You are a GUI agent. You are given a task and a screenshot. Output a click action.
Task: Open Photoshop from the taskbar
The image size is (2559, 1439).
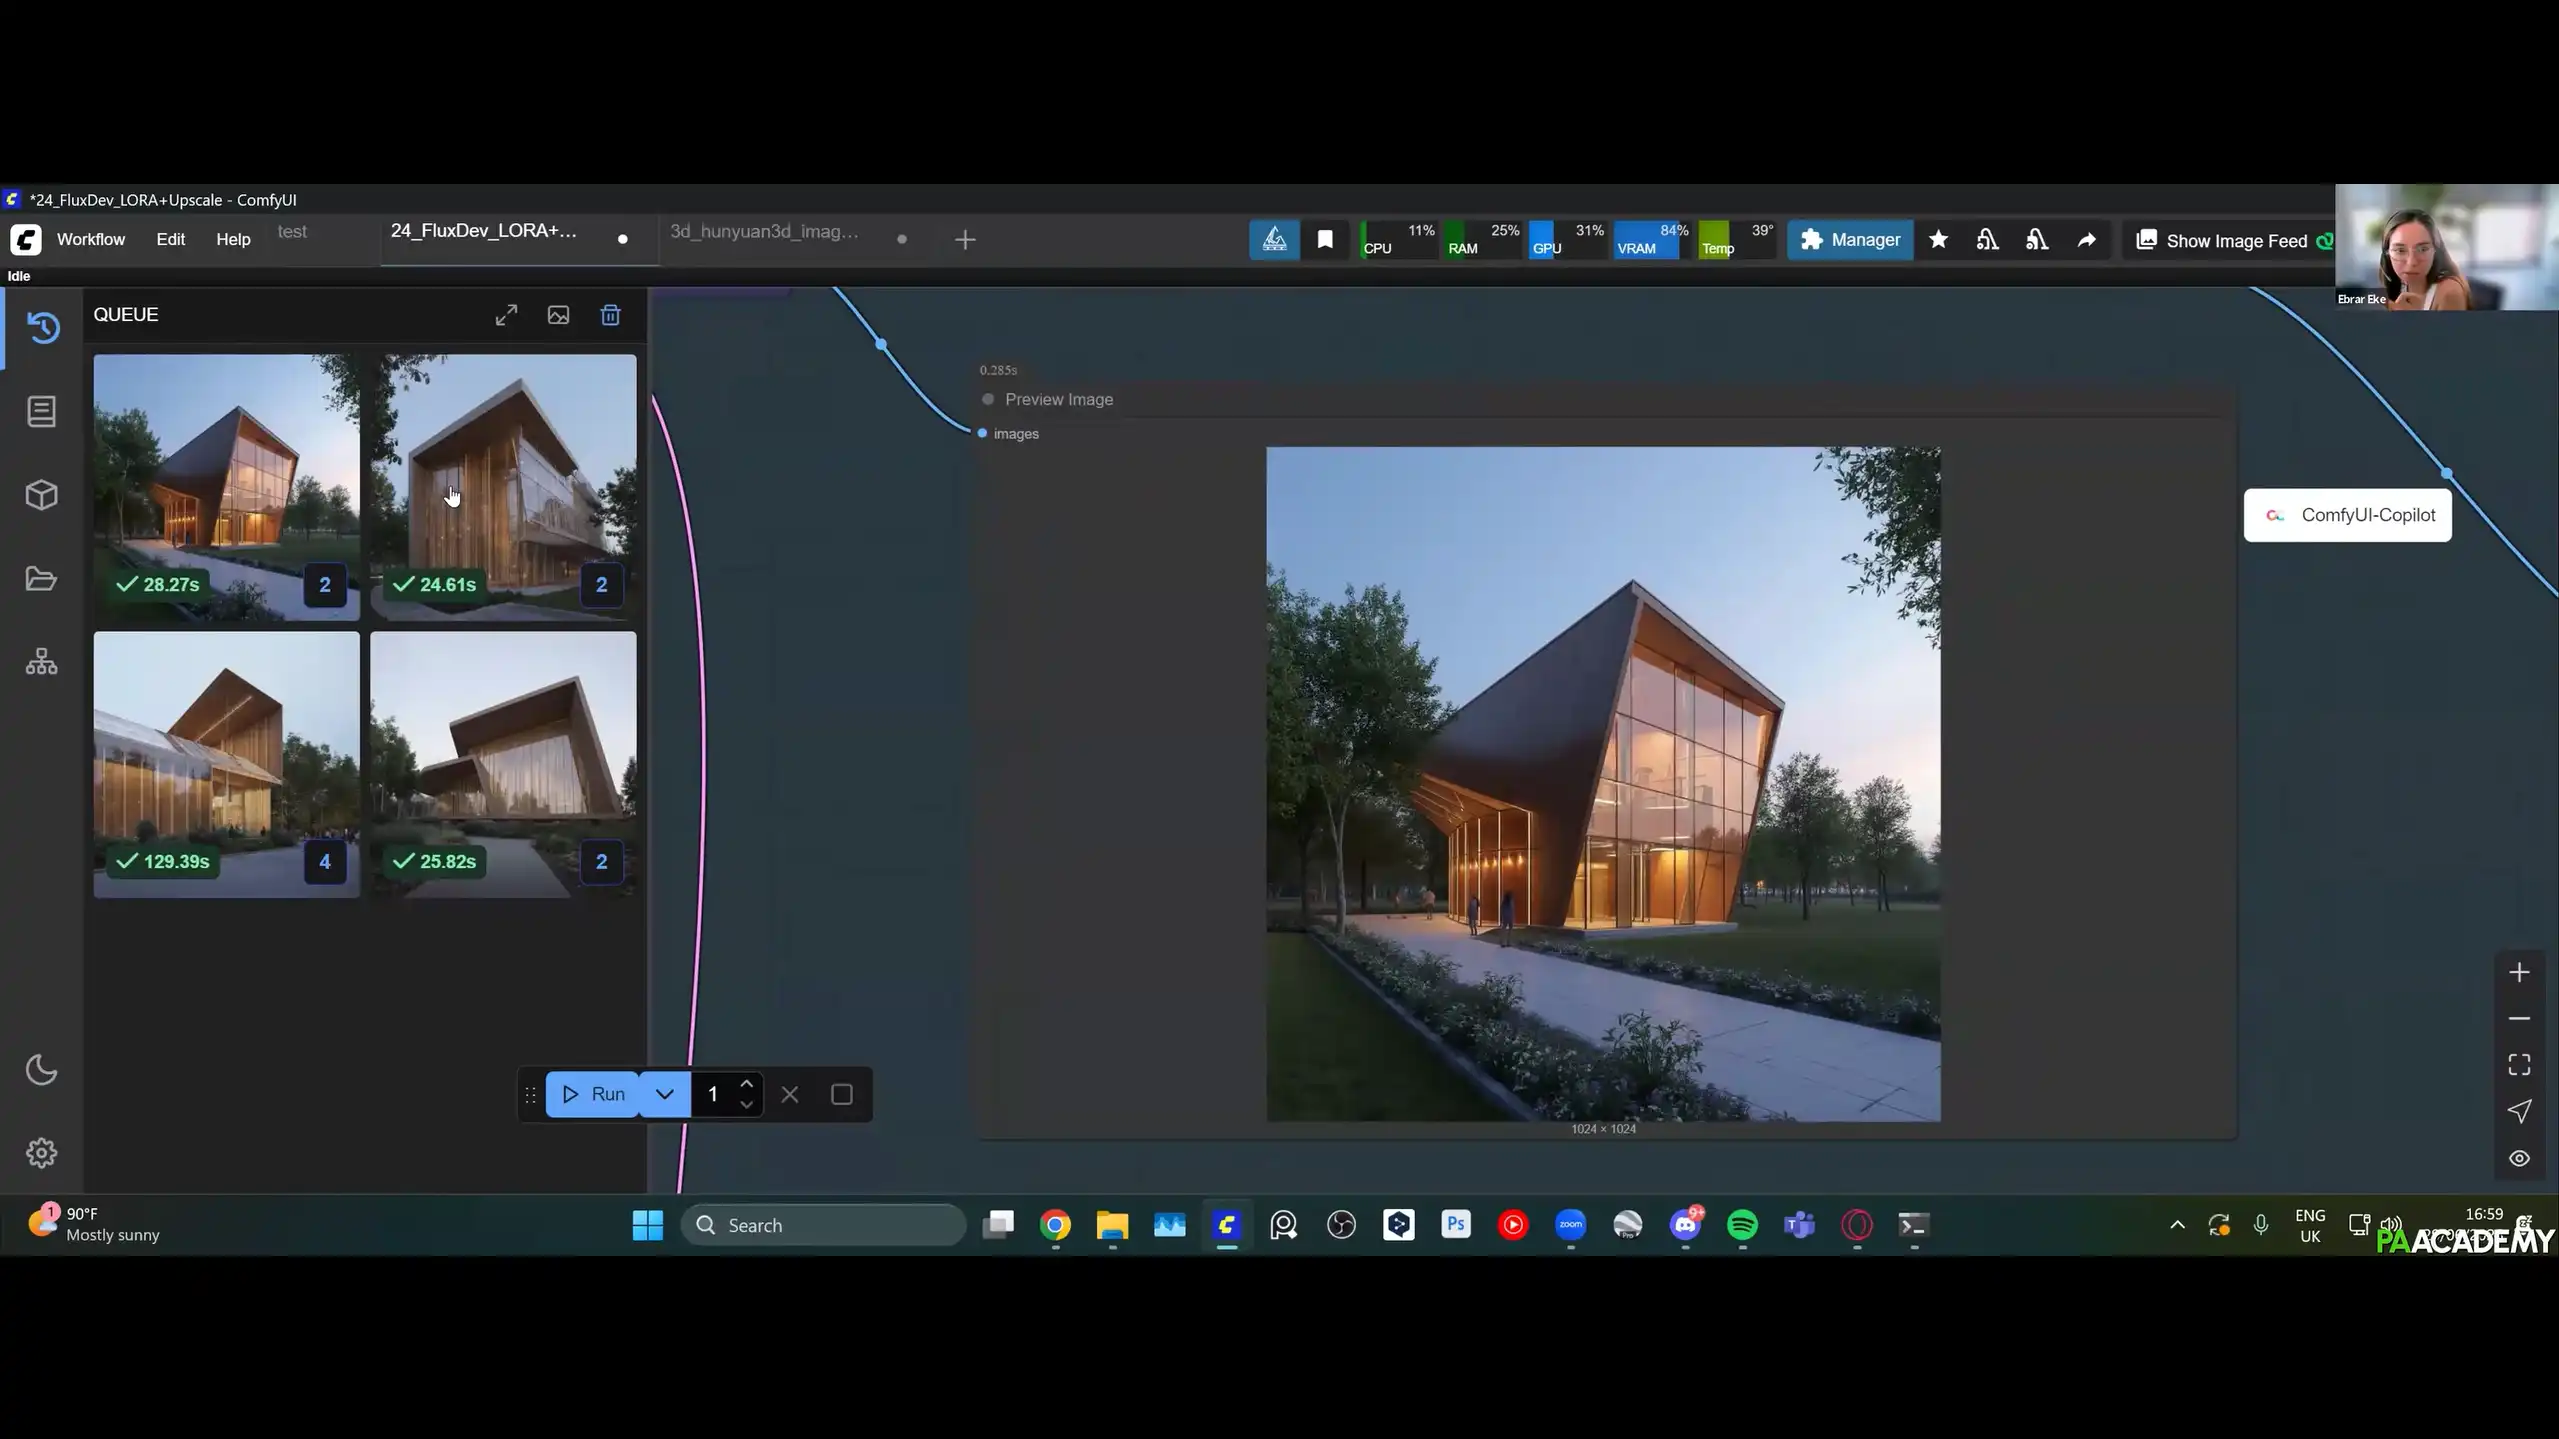1456,1224
